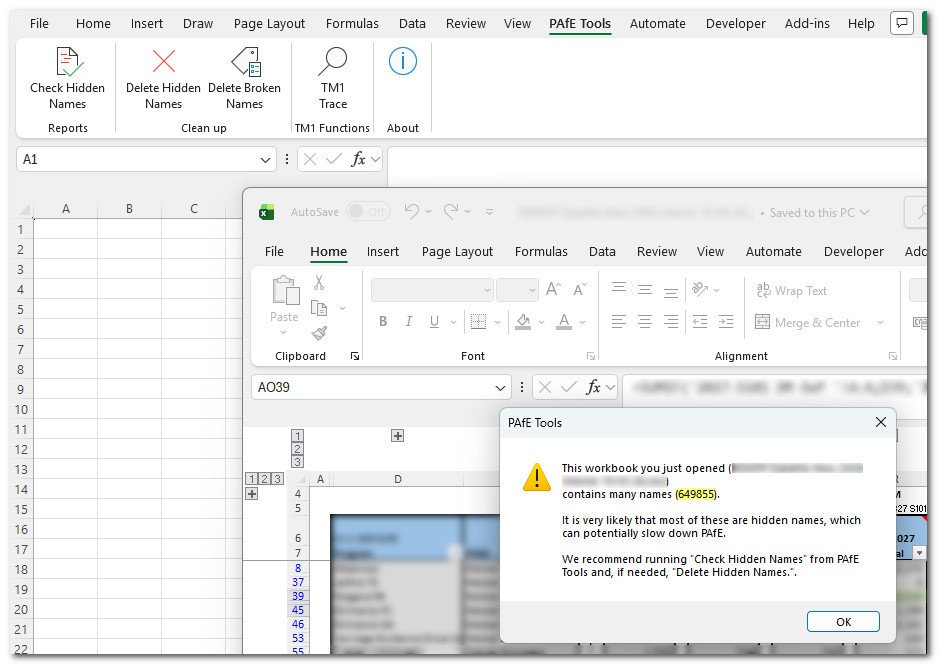The width and height of the screenshot is (938, 665).
Task: Click outline level 1 button above columns
Action: tap(297, 435)
